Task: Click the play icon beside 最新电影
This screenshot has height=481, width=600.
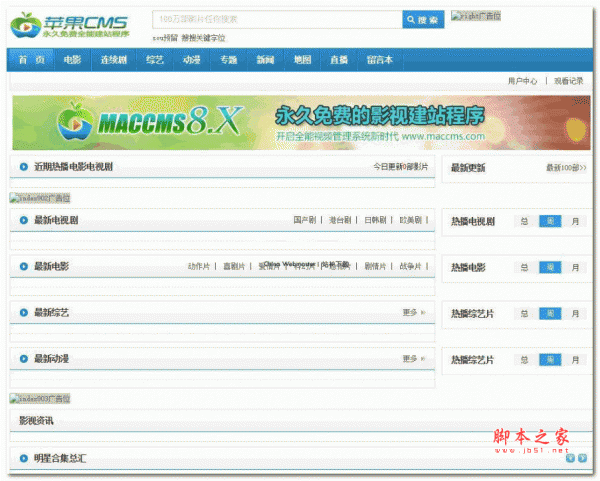Action: [24, 266]
